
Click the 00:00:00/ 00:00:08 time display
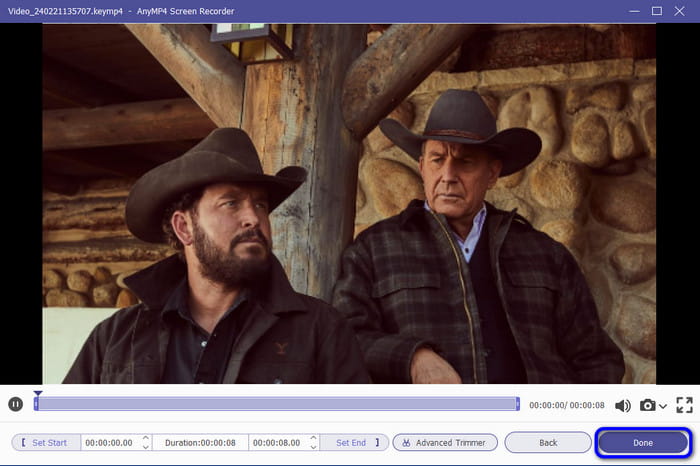[x=567, y=405]
